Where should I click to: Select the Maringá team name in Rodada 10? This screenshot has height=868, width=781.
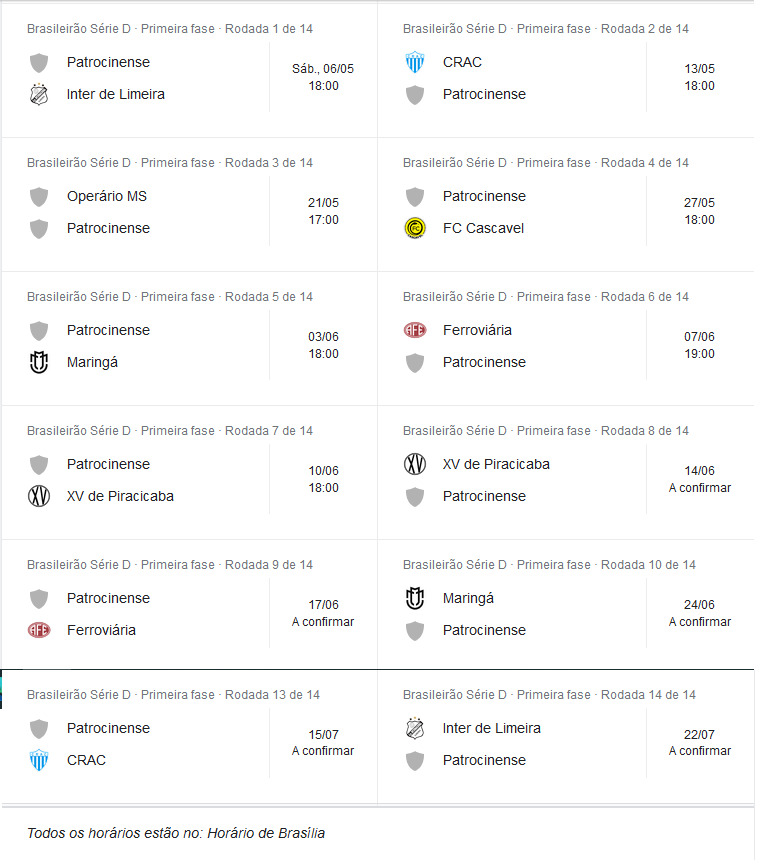pos(468,598)
